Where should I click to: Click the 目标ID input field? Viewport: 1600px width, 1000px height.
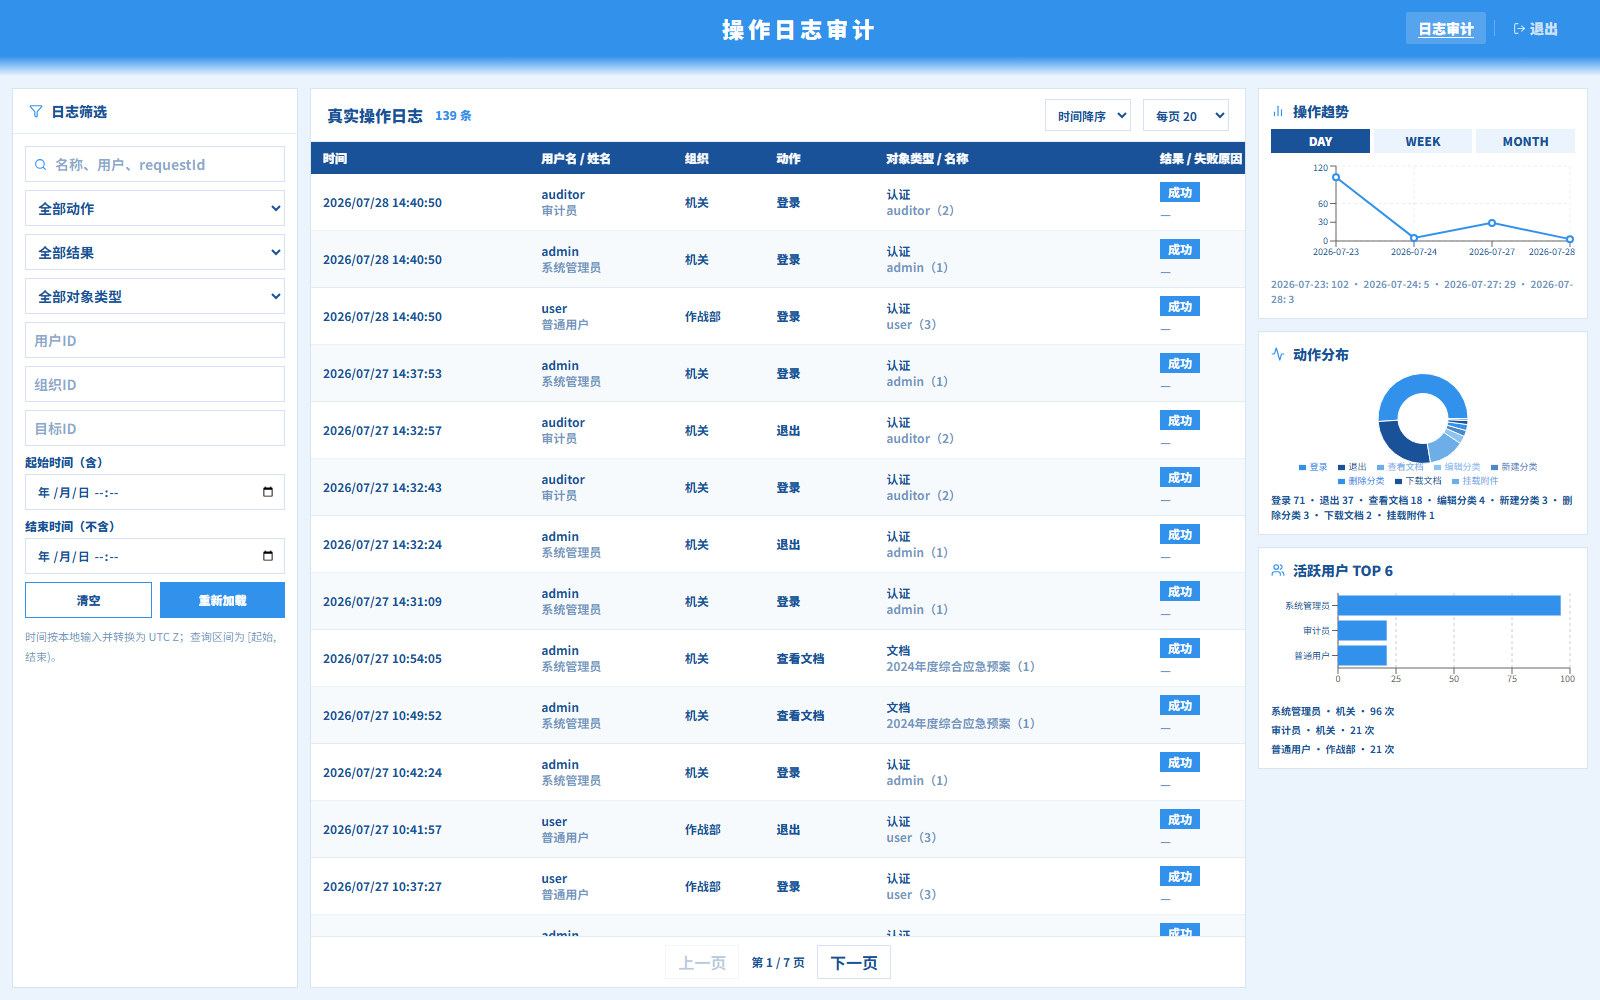point(155,428)
